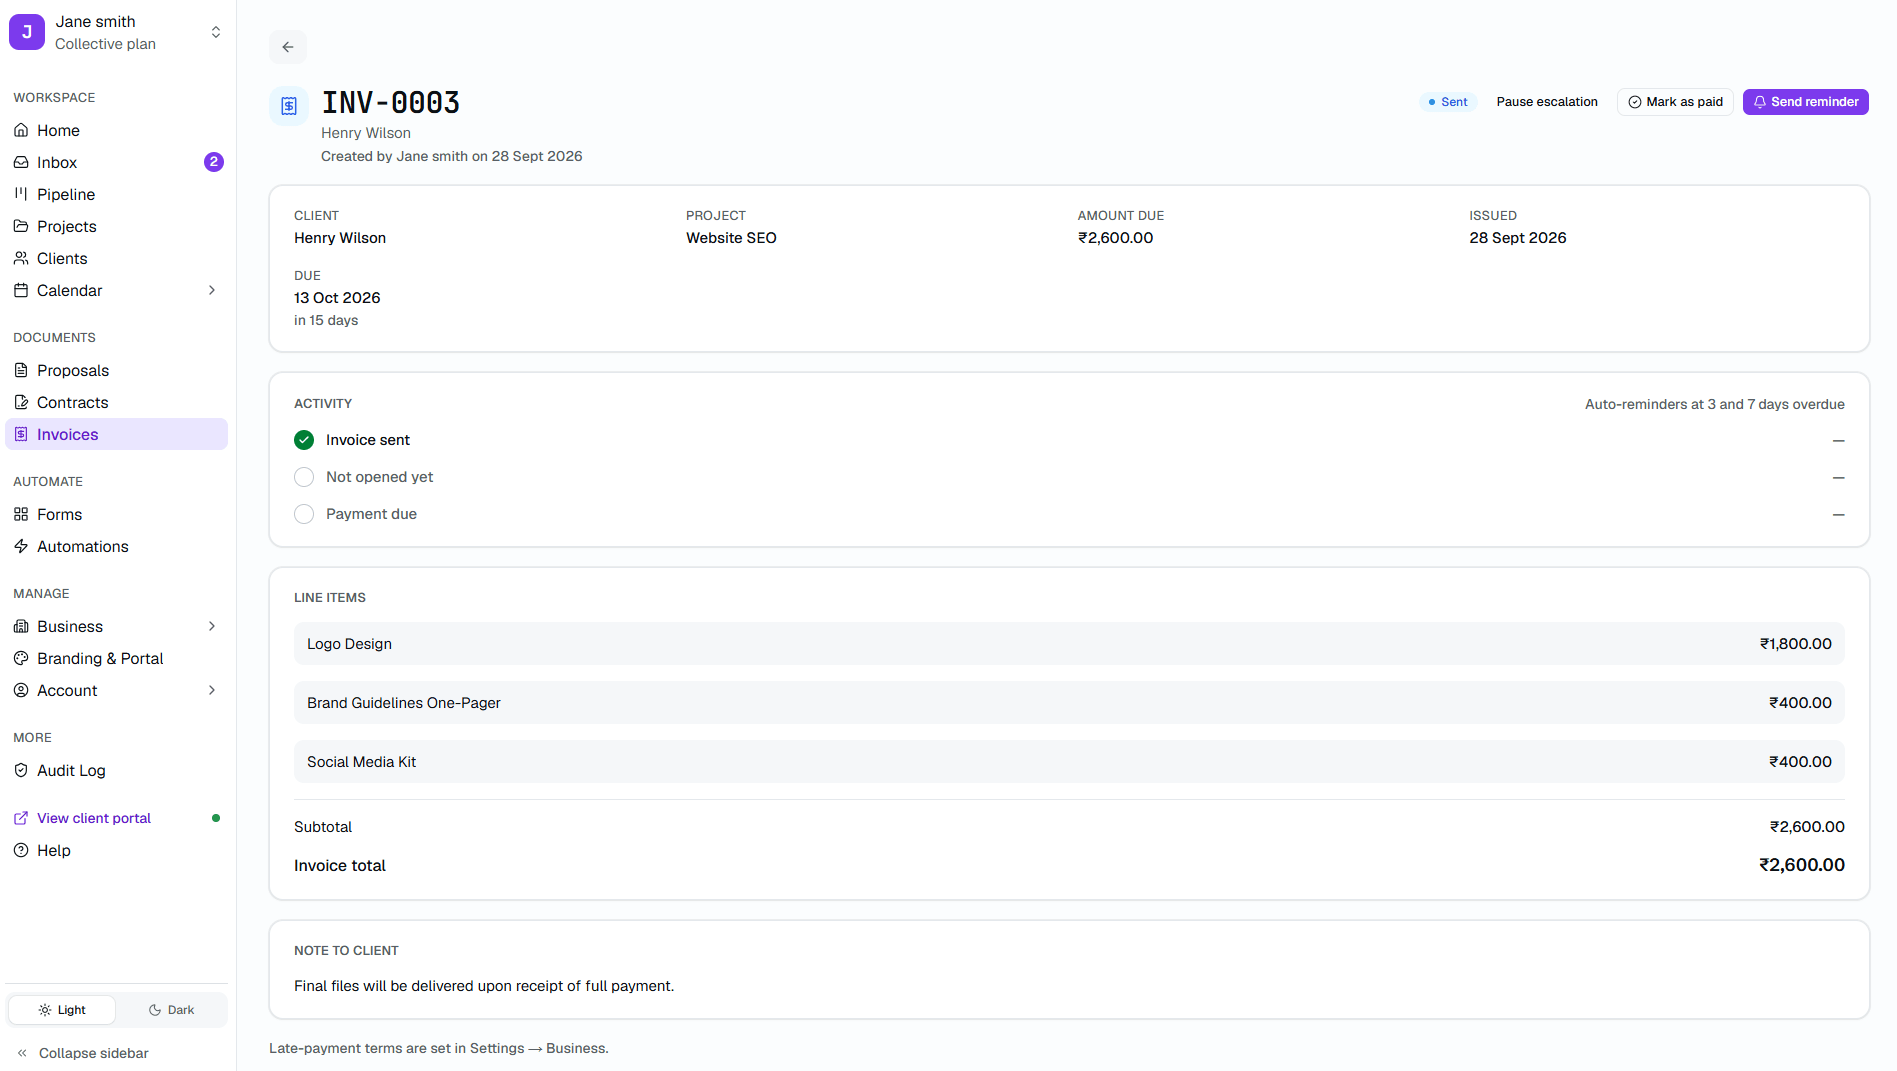
Task: Click the Social Media Kit line item
Action: click(1069, 762)
